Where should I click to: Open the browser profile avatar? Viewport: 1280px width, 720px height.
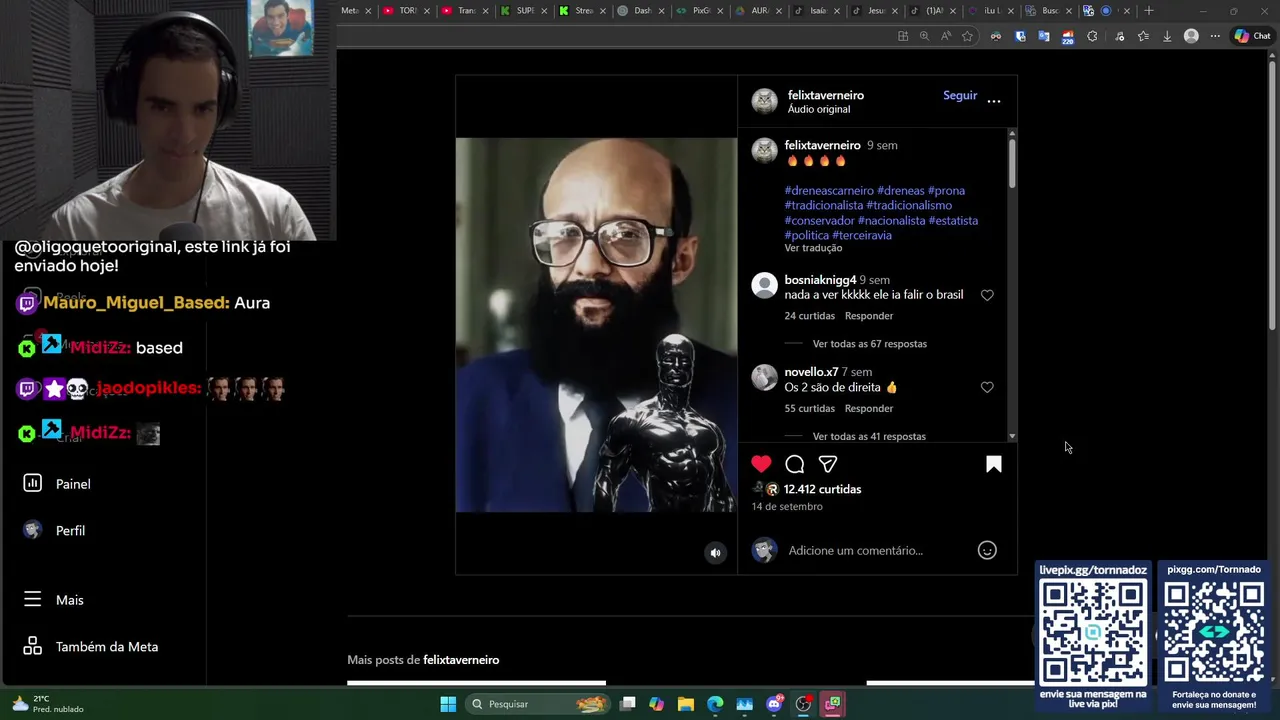click(1191, 36)
